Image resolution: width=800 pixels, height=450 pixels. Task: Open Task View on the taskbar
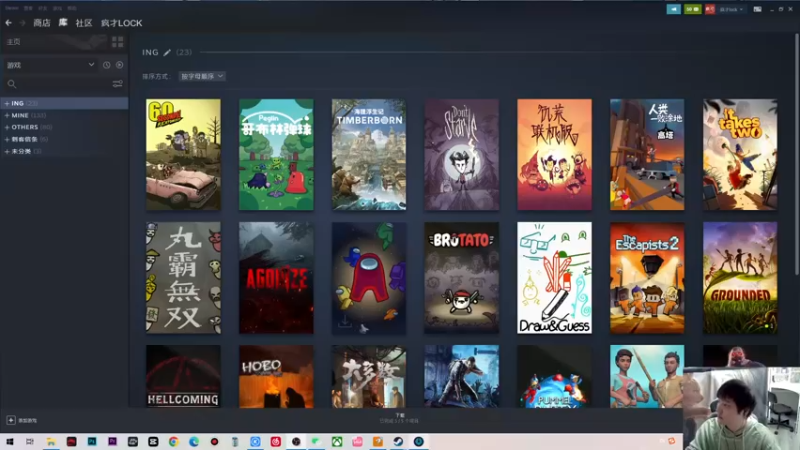[x=30, y=441]
